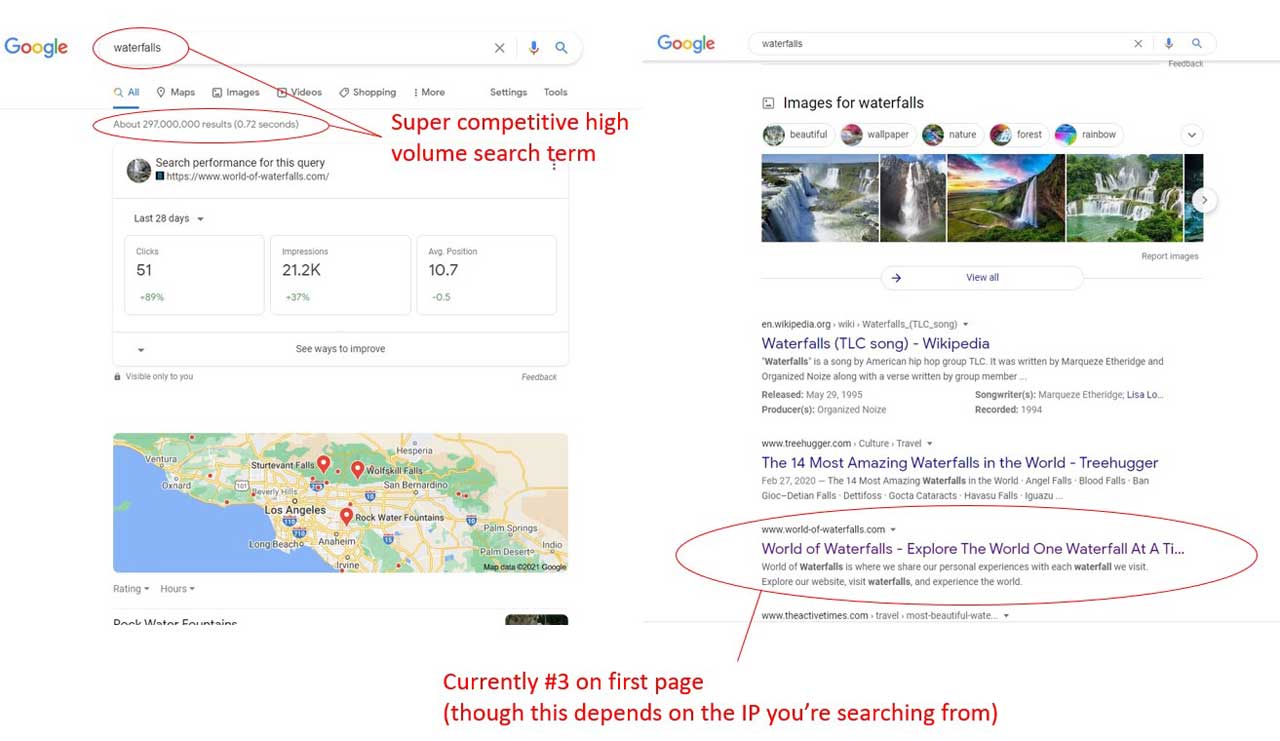The image size is (1280, 741).
Task: Click the microphone voice search in left search bar
Action: tap(534, 48)
